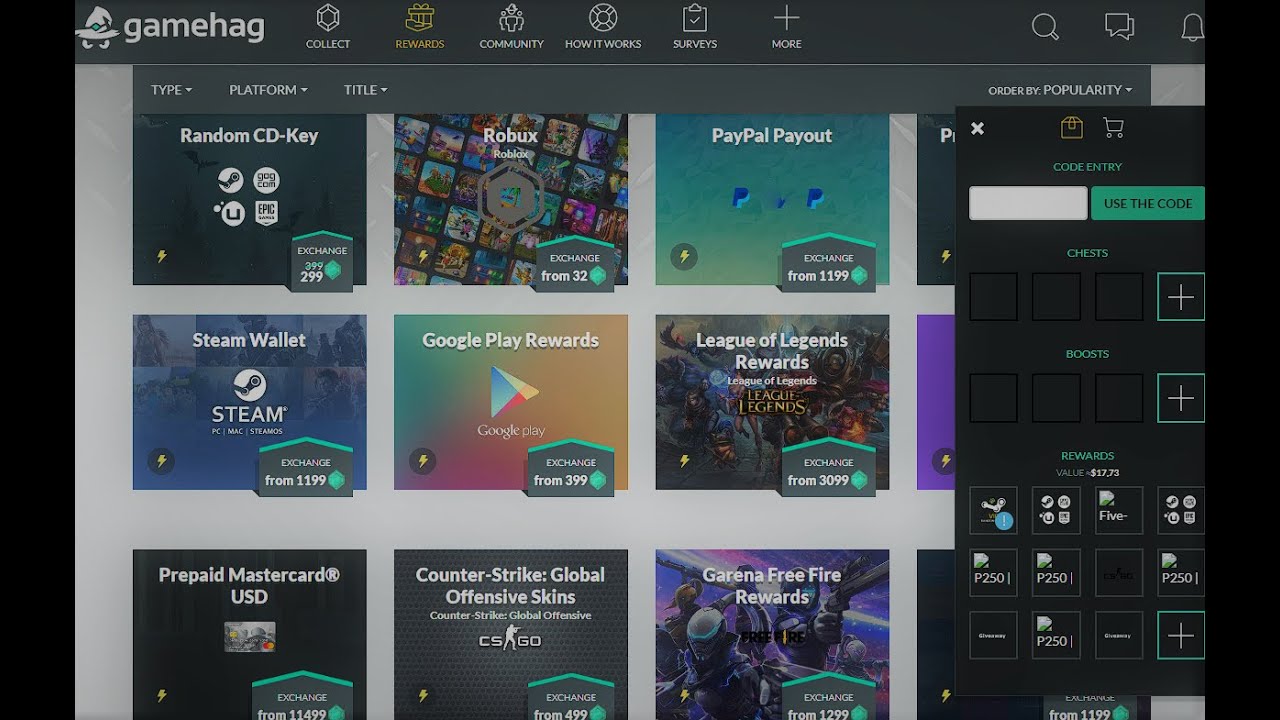Click the lightning icon on Garena Free Fire card
Viewport: 1280px width, 720px height.
point(684,695)
